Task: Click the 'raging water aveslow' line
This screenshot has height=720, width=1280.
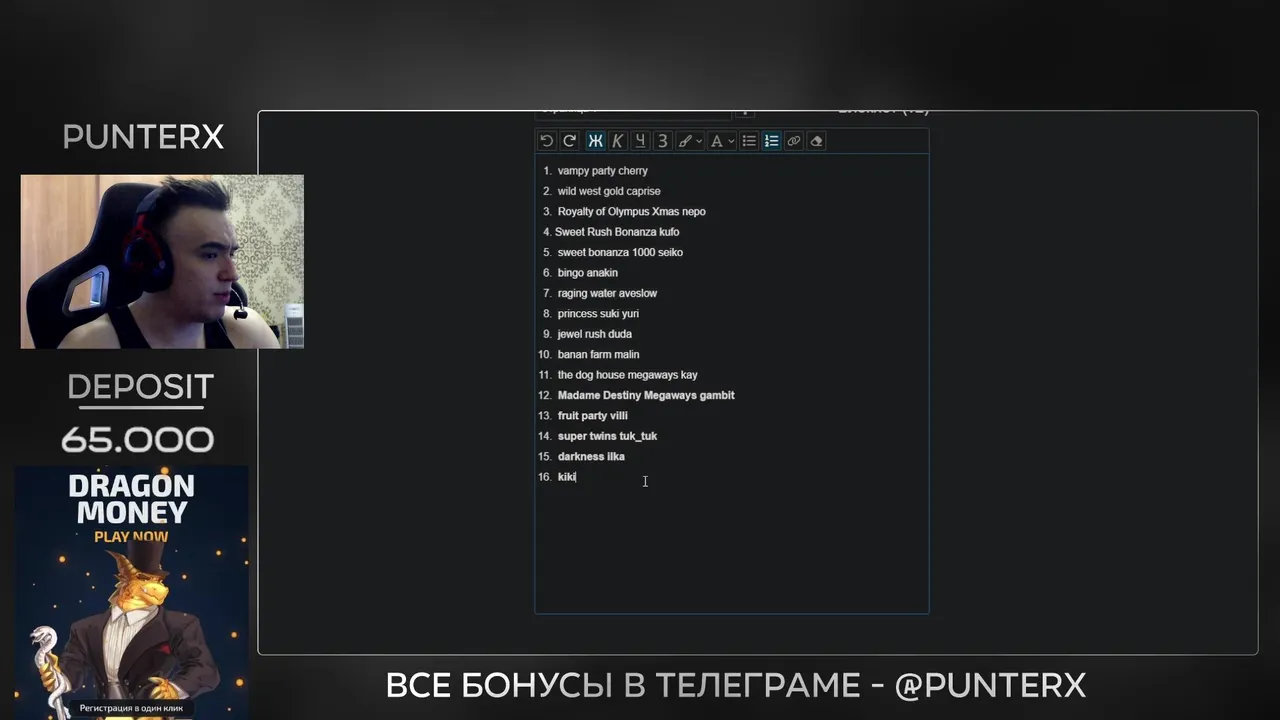Action: pyautogui.click(x=607, y=294)
